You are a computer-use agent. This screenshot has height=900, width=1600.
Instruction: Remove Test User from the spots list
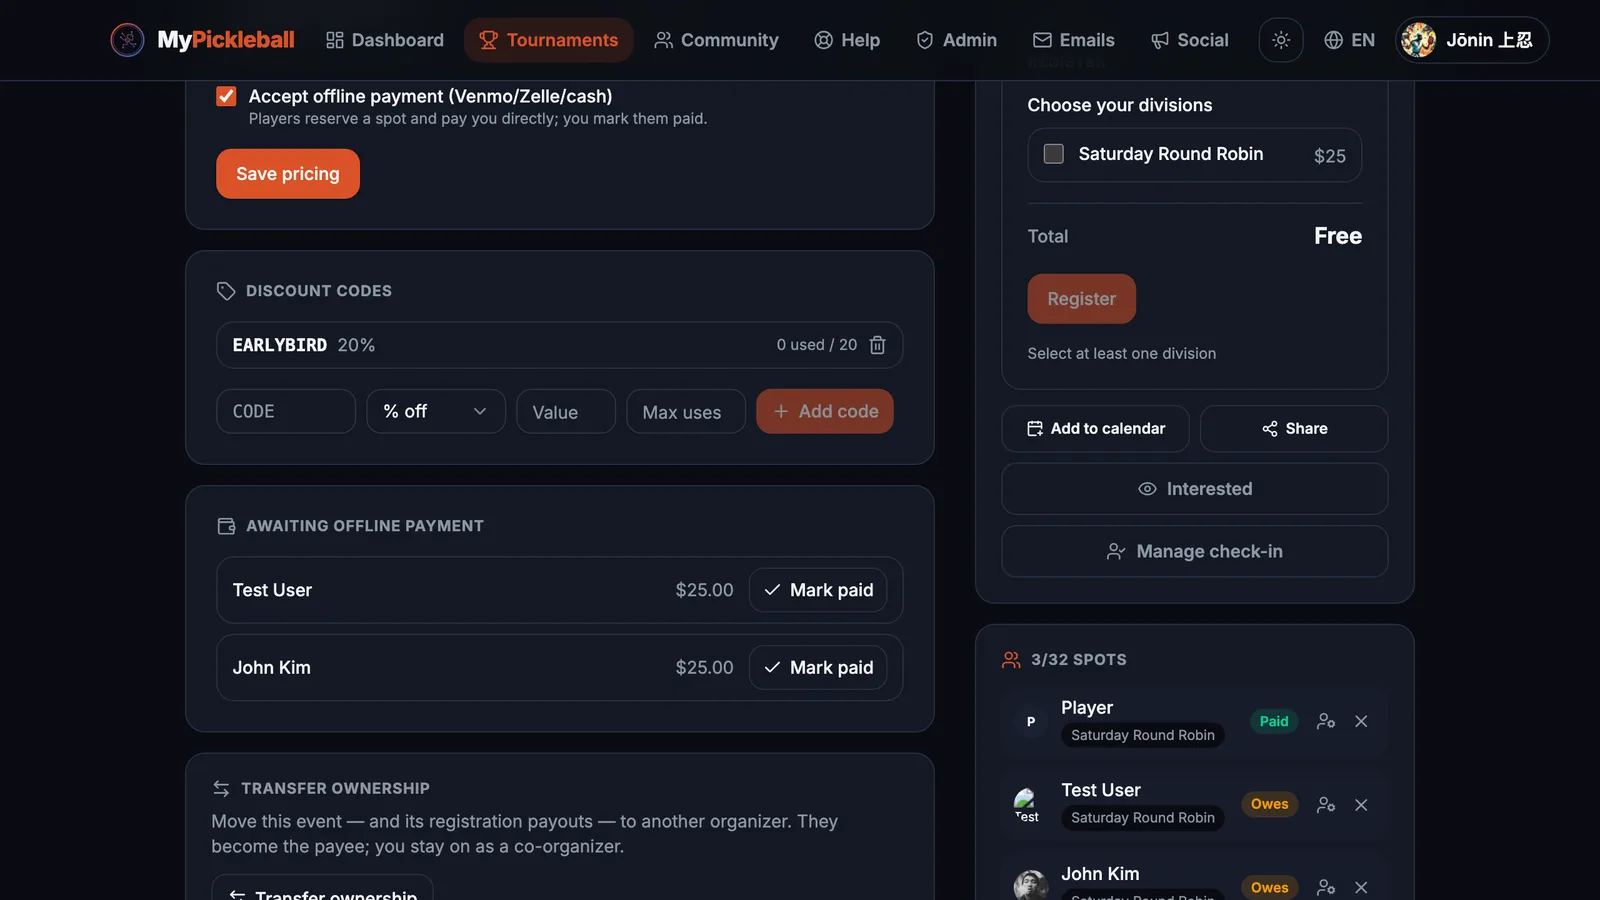click(1361, 805)
